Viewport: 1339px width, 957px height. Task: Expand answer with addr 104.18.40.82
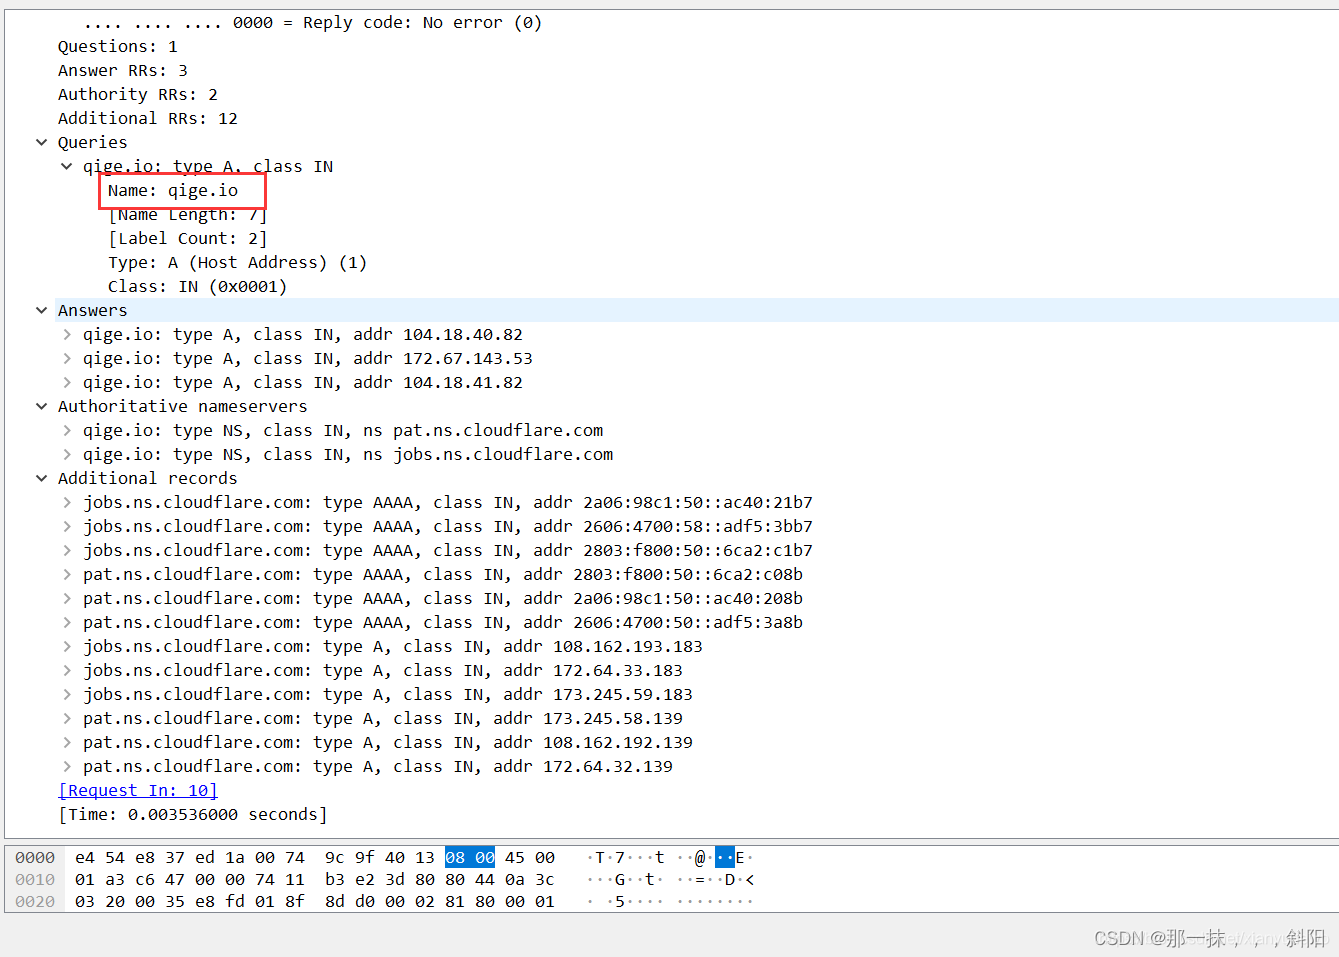[66, 334]
